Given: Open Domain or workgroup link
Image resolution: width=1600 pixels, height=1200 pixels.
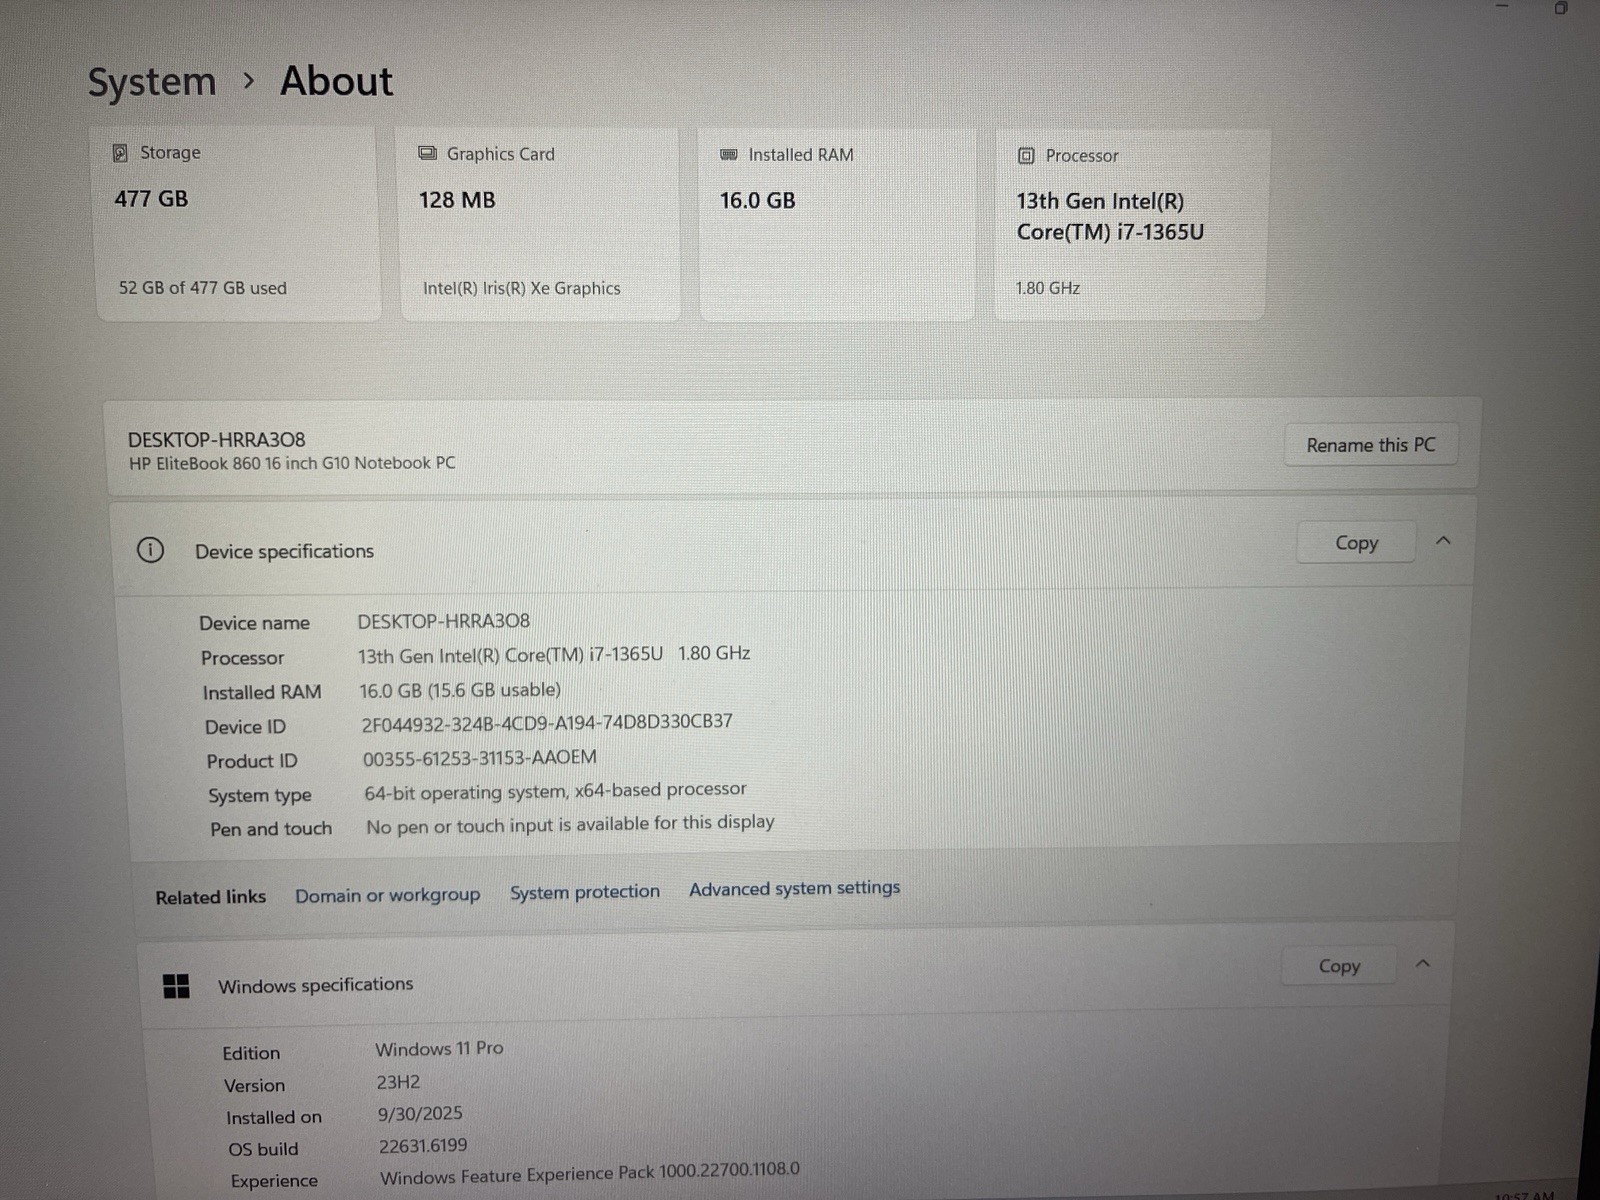Looking at the screenshot, I should [x=387, y=895].
